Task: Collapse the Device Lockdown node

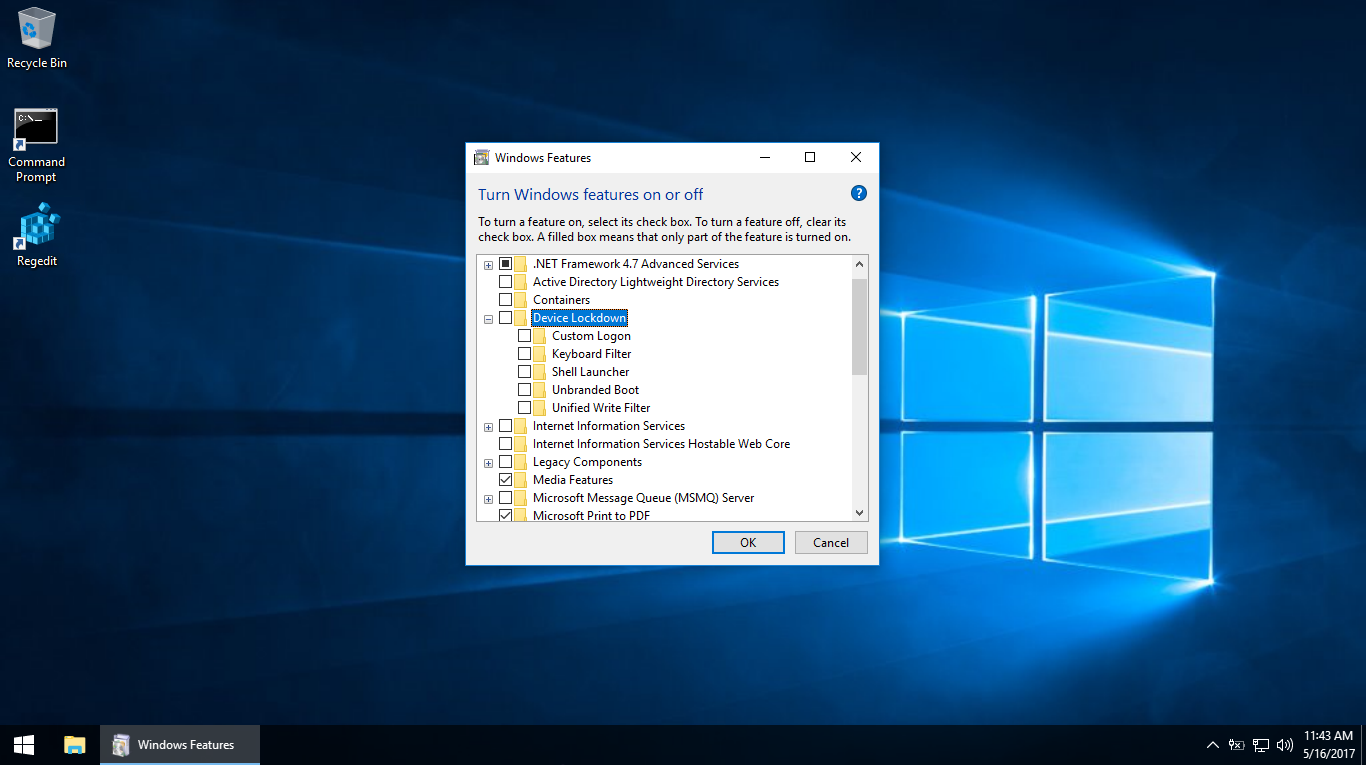Action: point(488,317)
